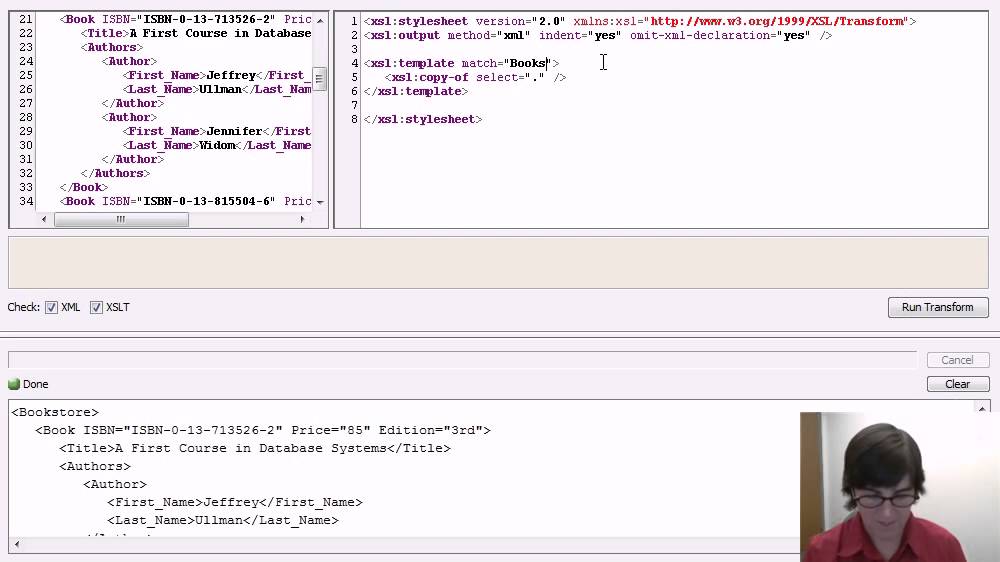Screen dimensions: 1000x562
Task: Click the xsl:stylesheet version declaration line
Action: point(640,21)
